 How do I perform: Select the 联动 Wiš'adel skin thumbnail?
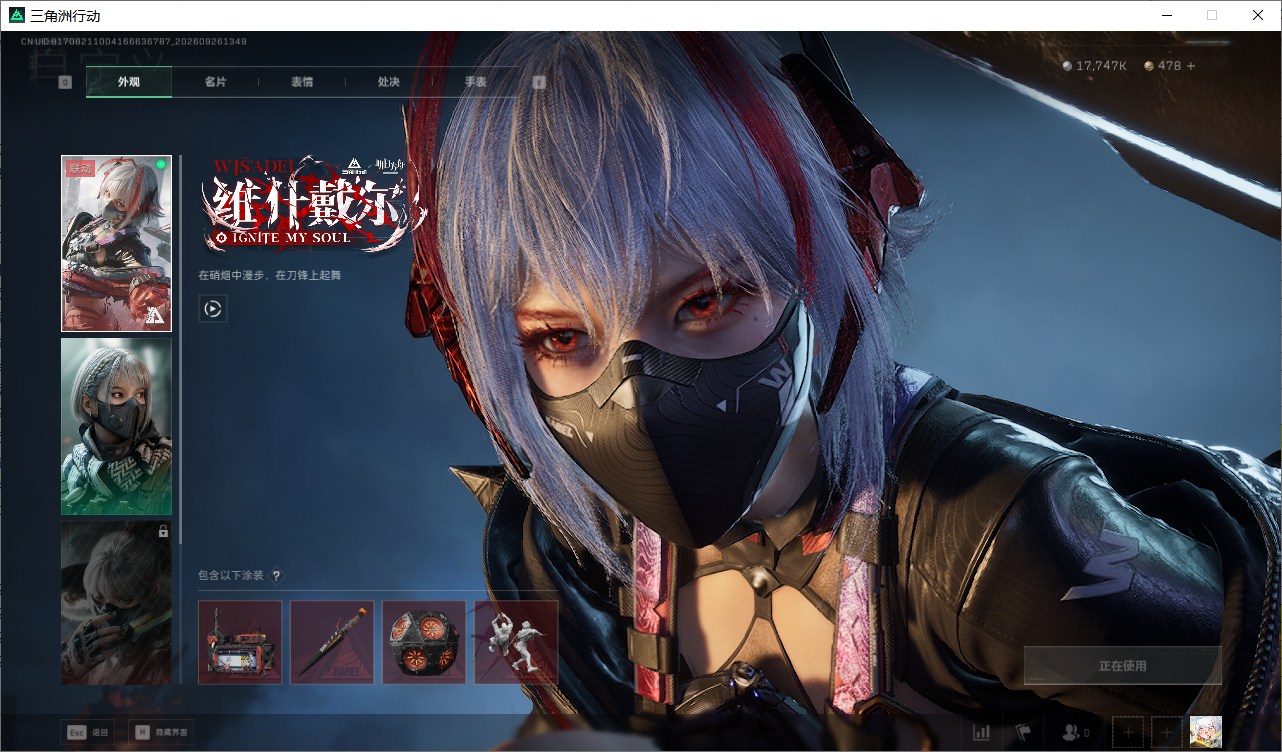[116, 243]
